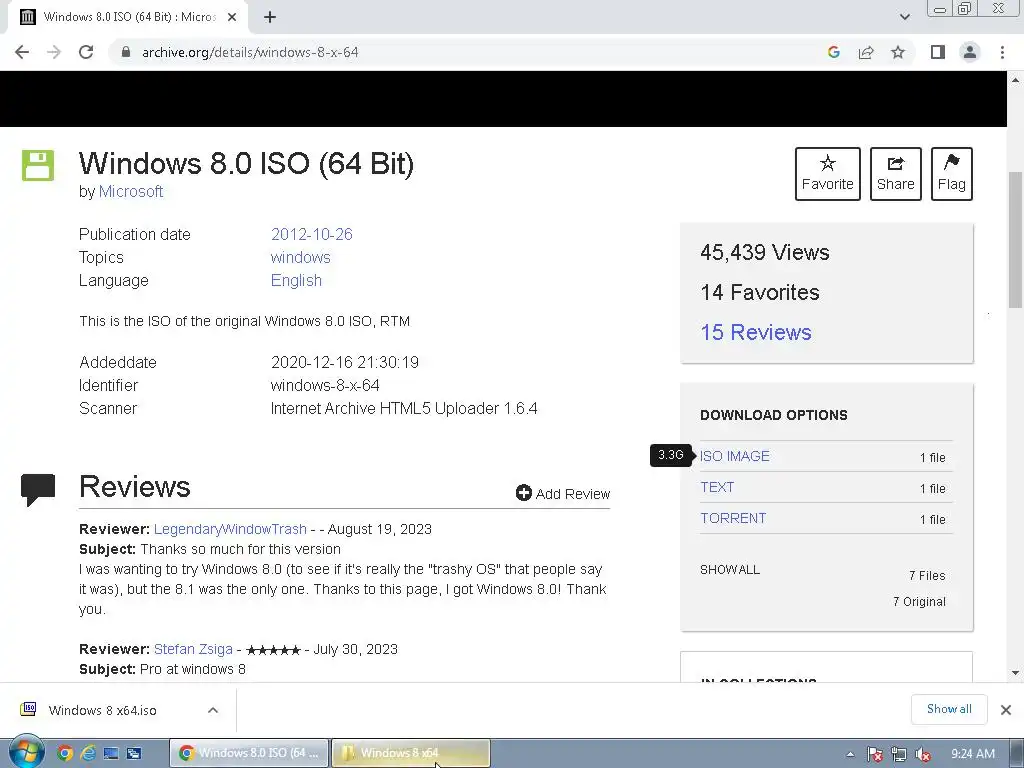Open the English language link
The width and height of the screenshot is (1024, 768).
click(x=296, y=280)
